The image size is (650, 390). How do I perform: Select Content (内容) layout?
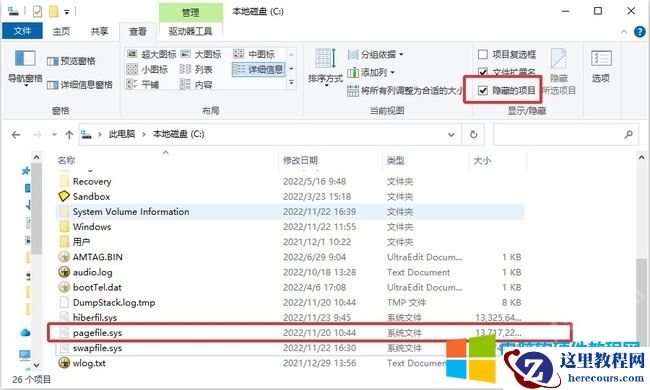[196, 85]
